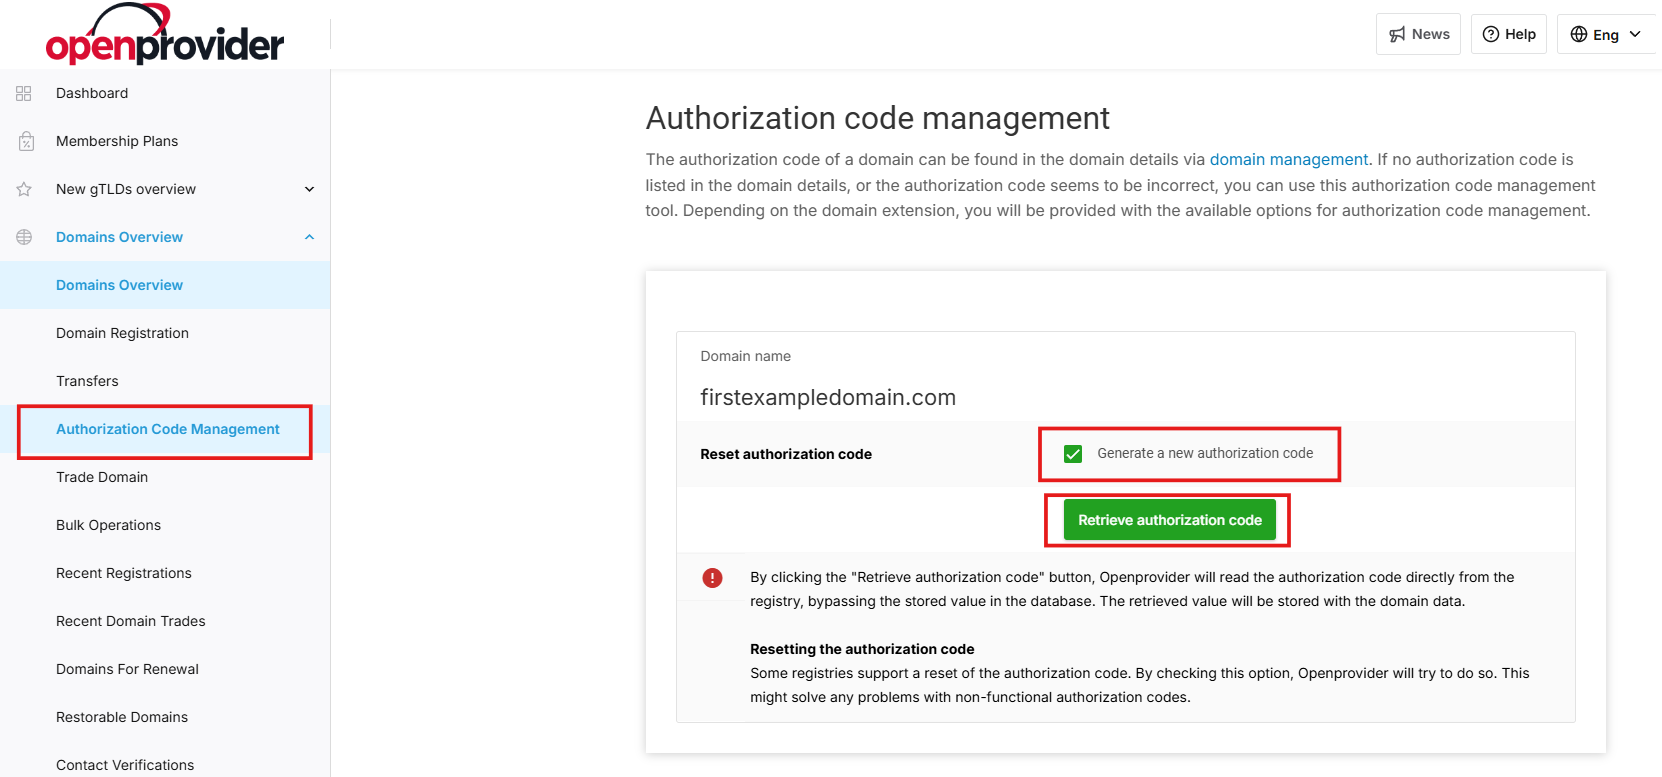Click the Resetting the authorization code heading
1662x777 pixels.
pyautogui.click(x=862, y=649)
